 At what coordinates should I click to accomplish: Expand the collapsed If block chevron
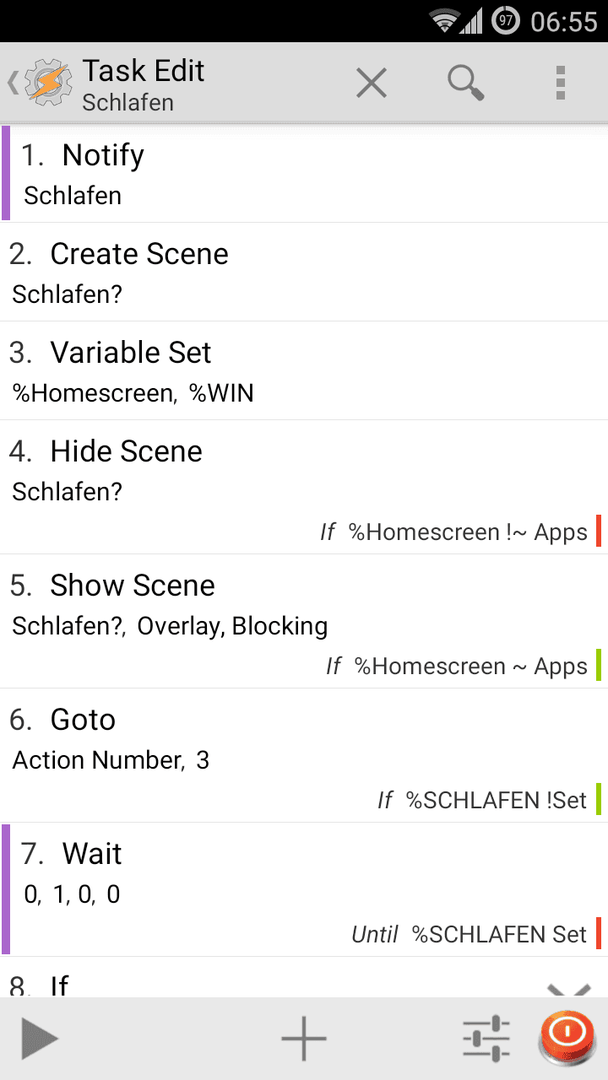[x=569, y=990]
